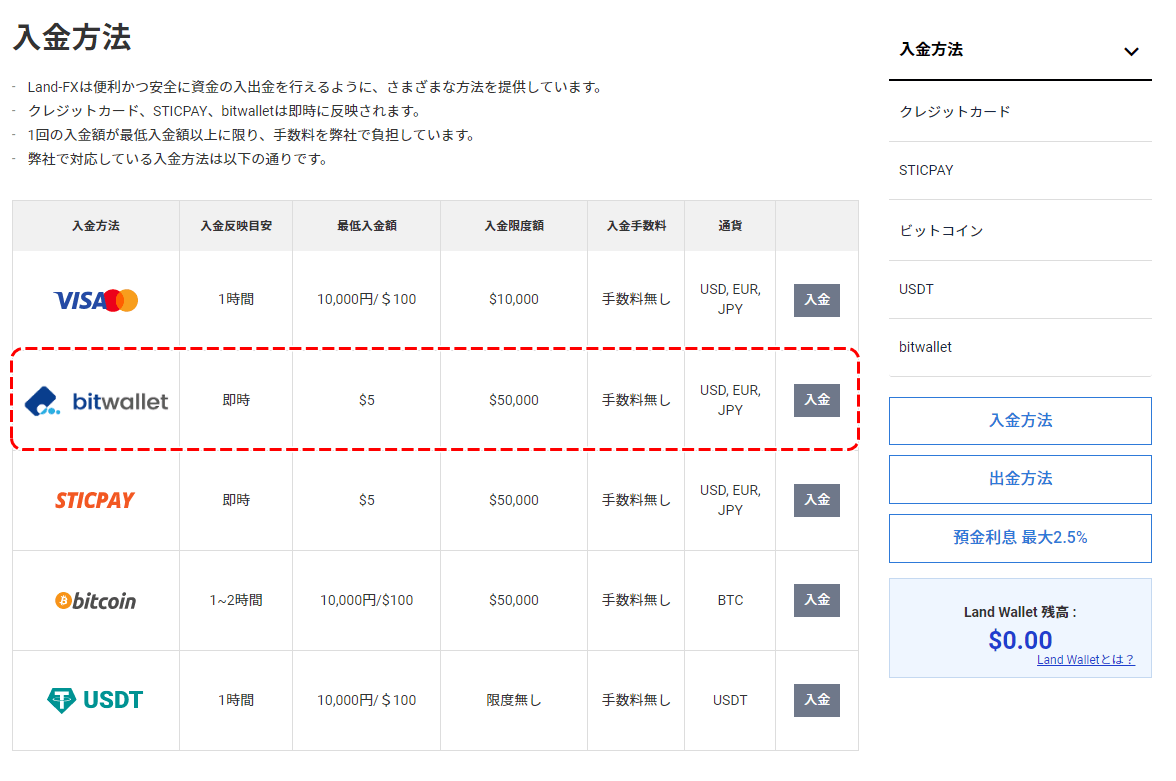
Task: Click 即時 cell in STICPAY row
Action: (x=236, y=500)
